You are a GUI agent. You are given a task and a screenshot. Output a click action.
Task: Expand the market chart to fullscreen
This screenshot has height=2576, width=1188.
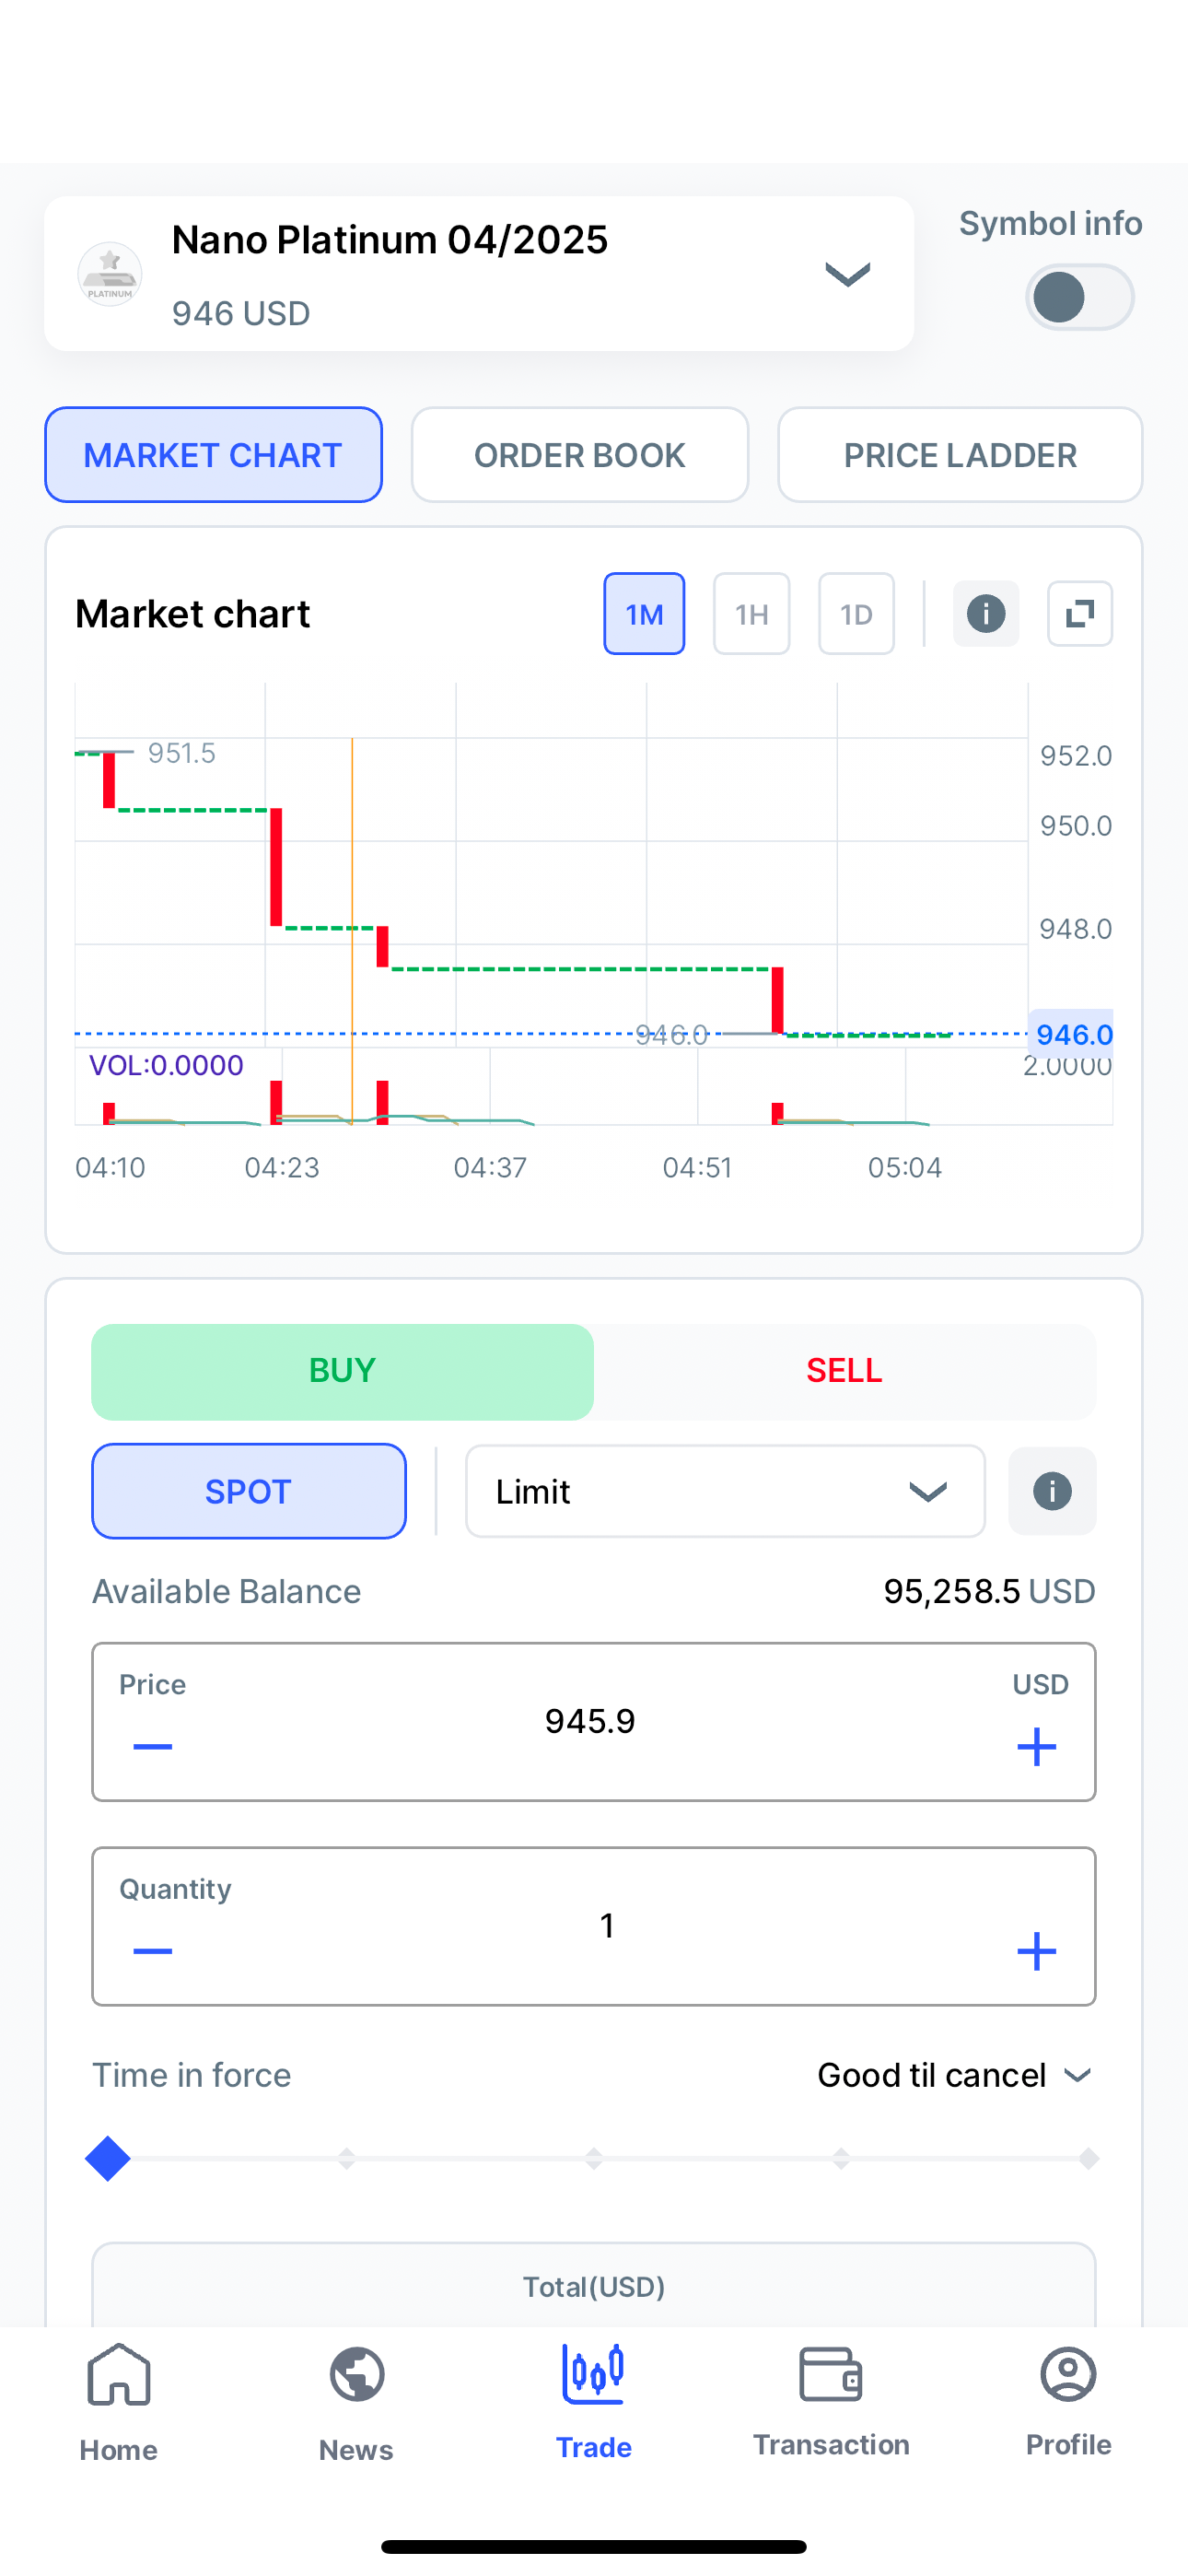tap(1079, 614)
